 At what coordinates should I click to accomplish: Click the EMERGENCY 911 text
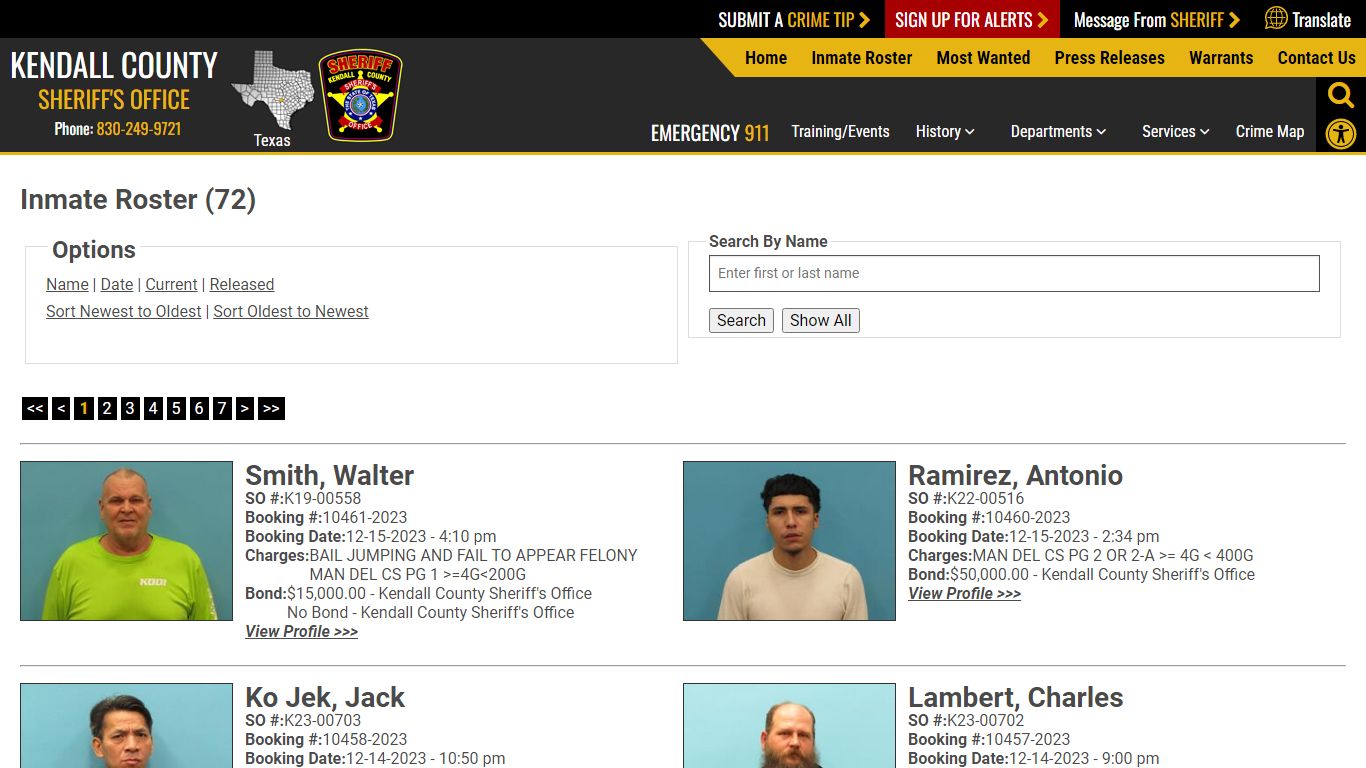point(710,133)
